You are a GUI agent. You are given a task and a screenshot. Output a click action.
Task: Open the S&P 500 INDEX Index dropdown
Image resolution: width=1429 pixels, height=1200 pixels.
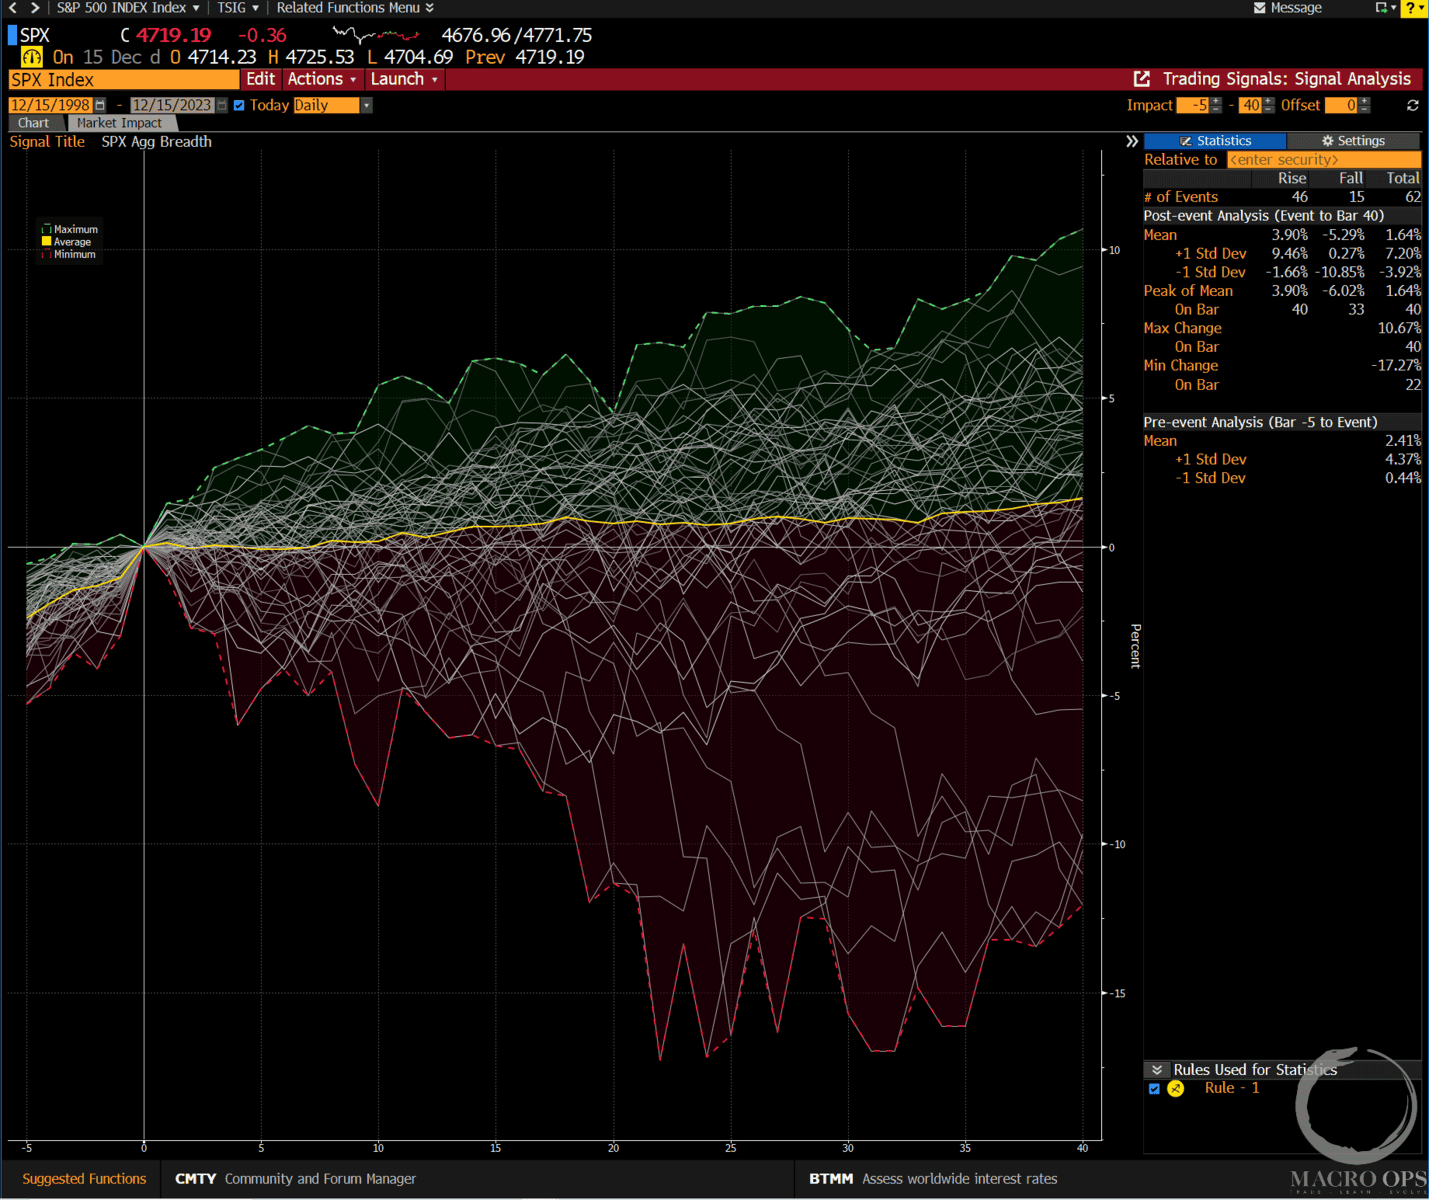coord(127,8)
